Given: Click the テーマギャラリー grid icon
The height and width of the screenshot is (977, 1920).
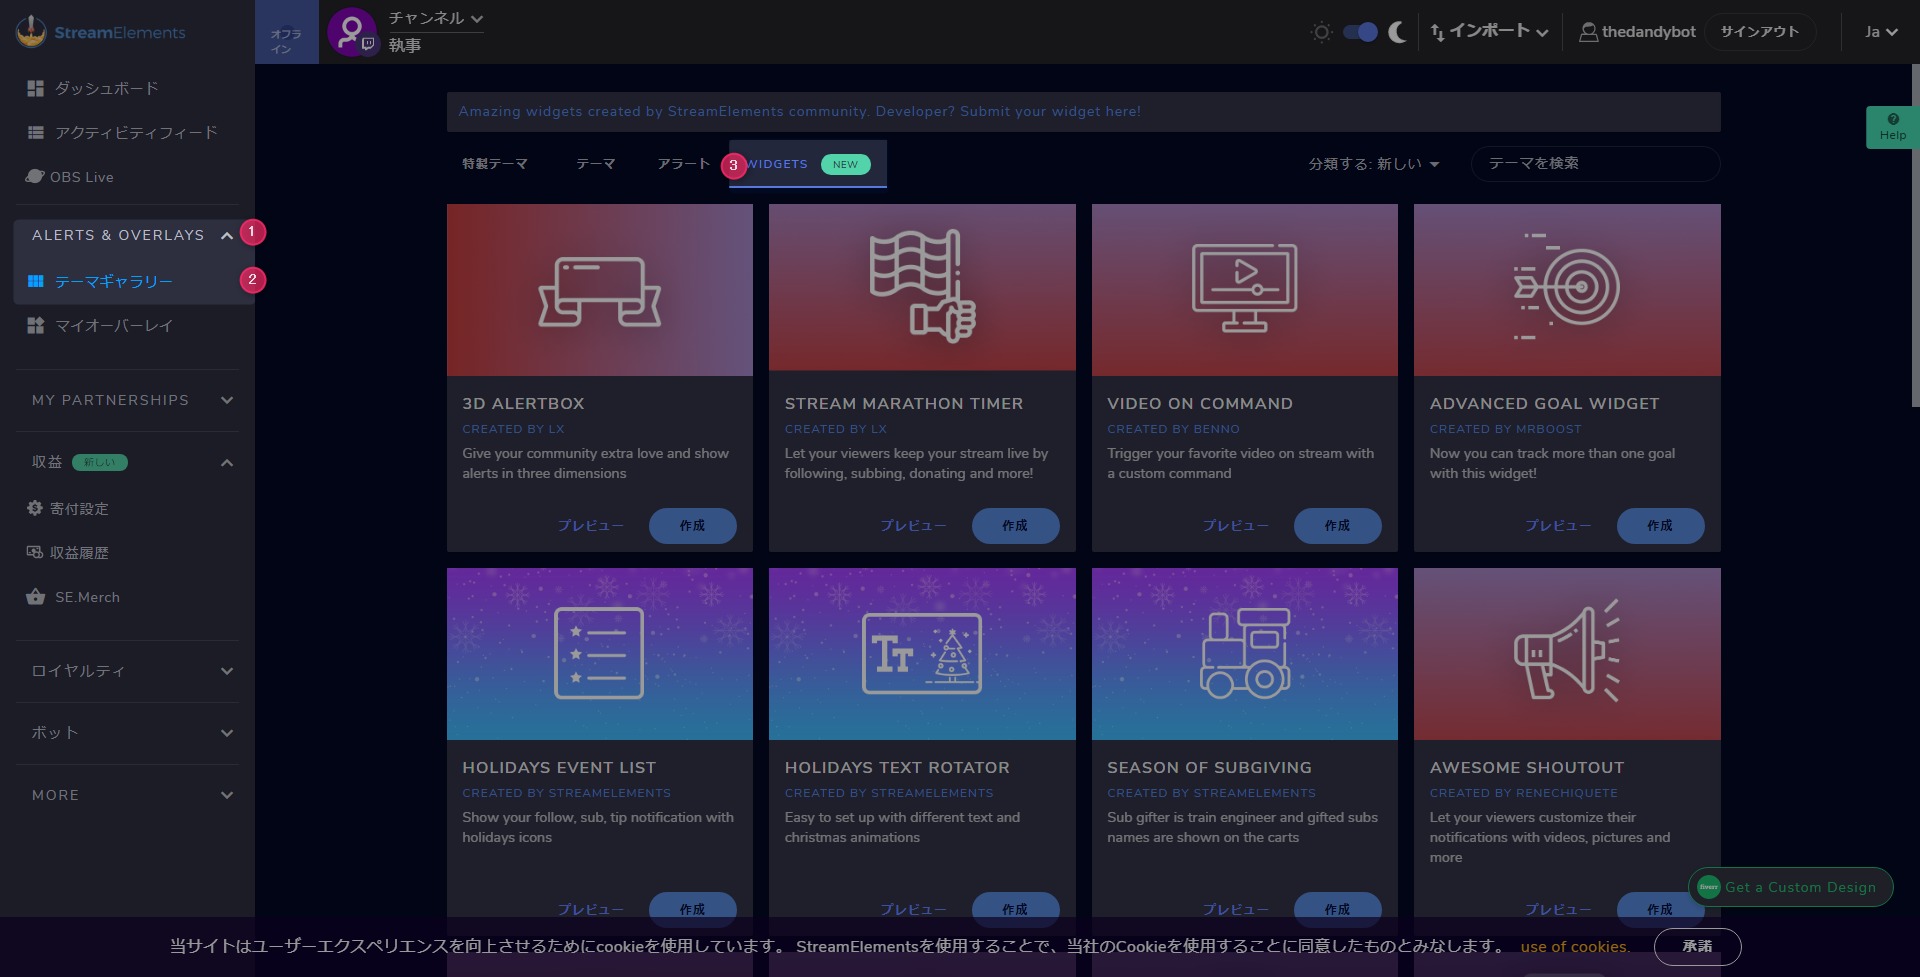Looking at the screenshot, I should point(36,281).
